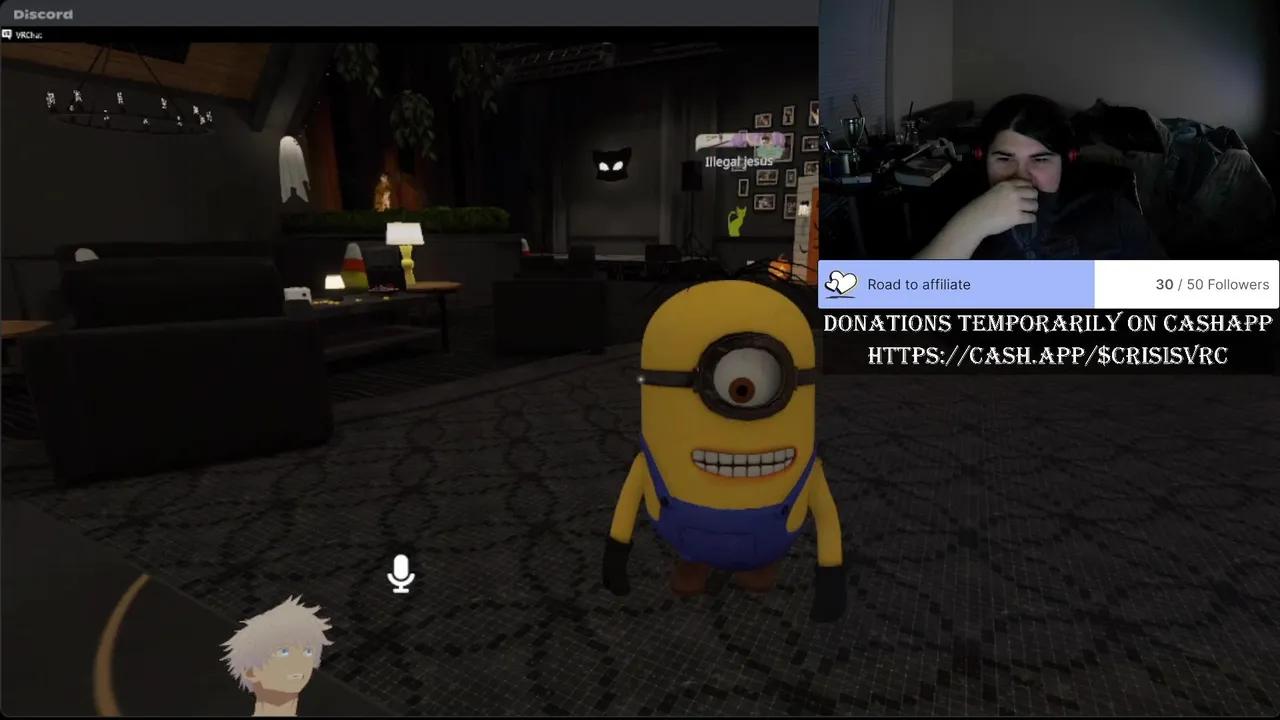This screenshot has width=1280, height=720.
Task: Click the Discord window title
Action: (43, 14)
